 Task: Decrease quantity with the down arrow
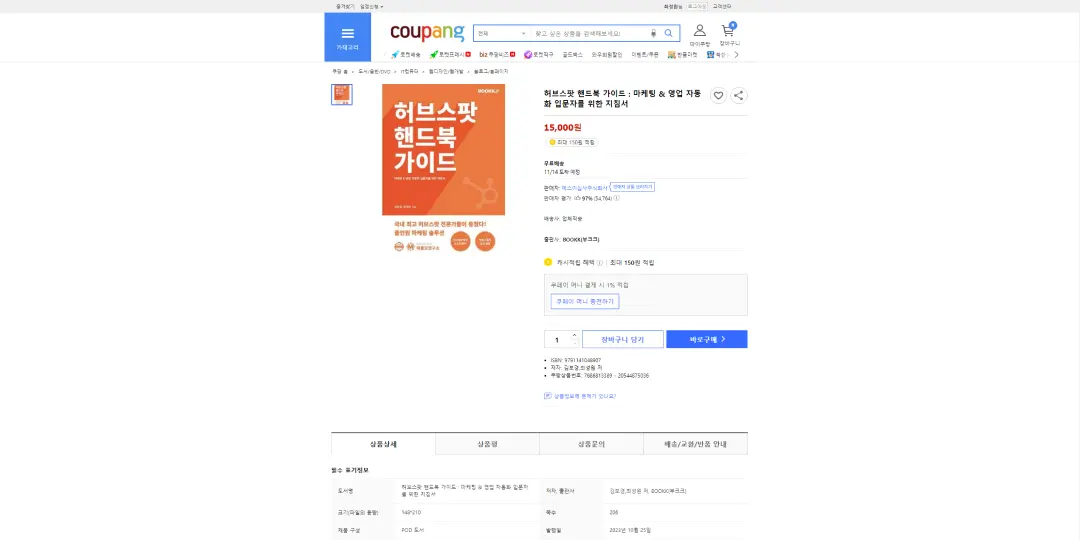[574, 343]
